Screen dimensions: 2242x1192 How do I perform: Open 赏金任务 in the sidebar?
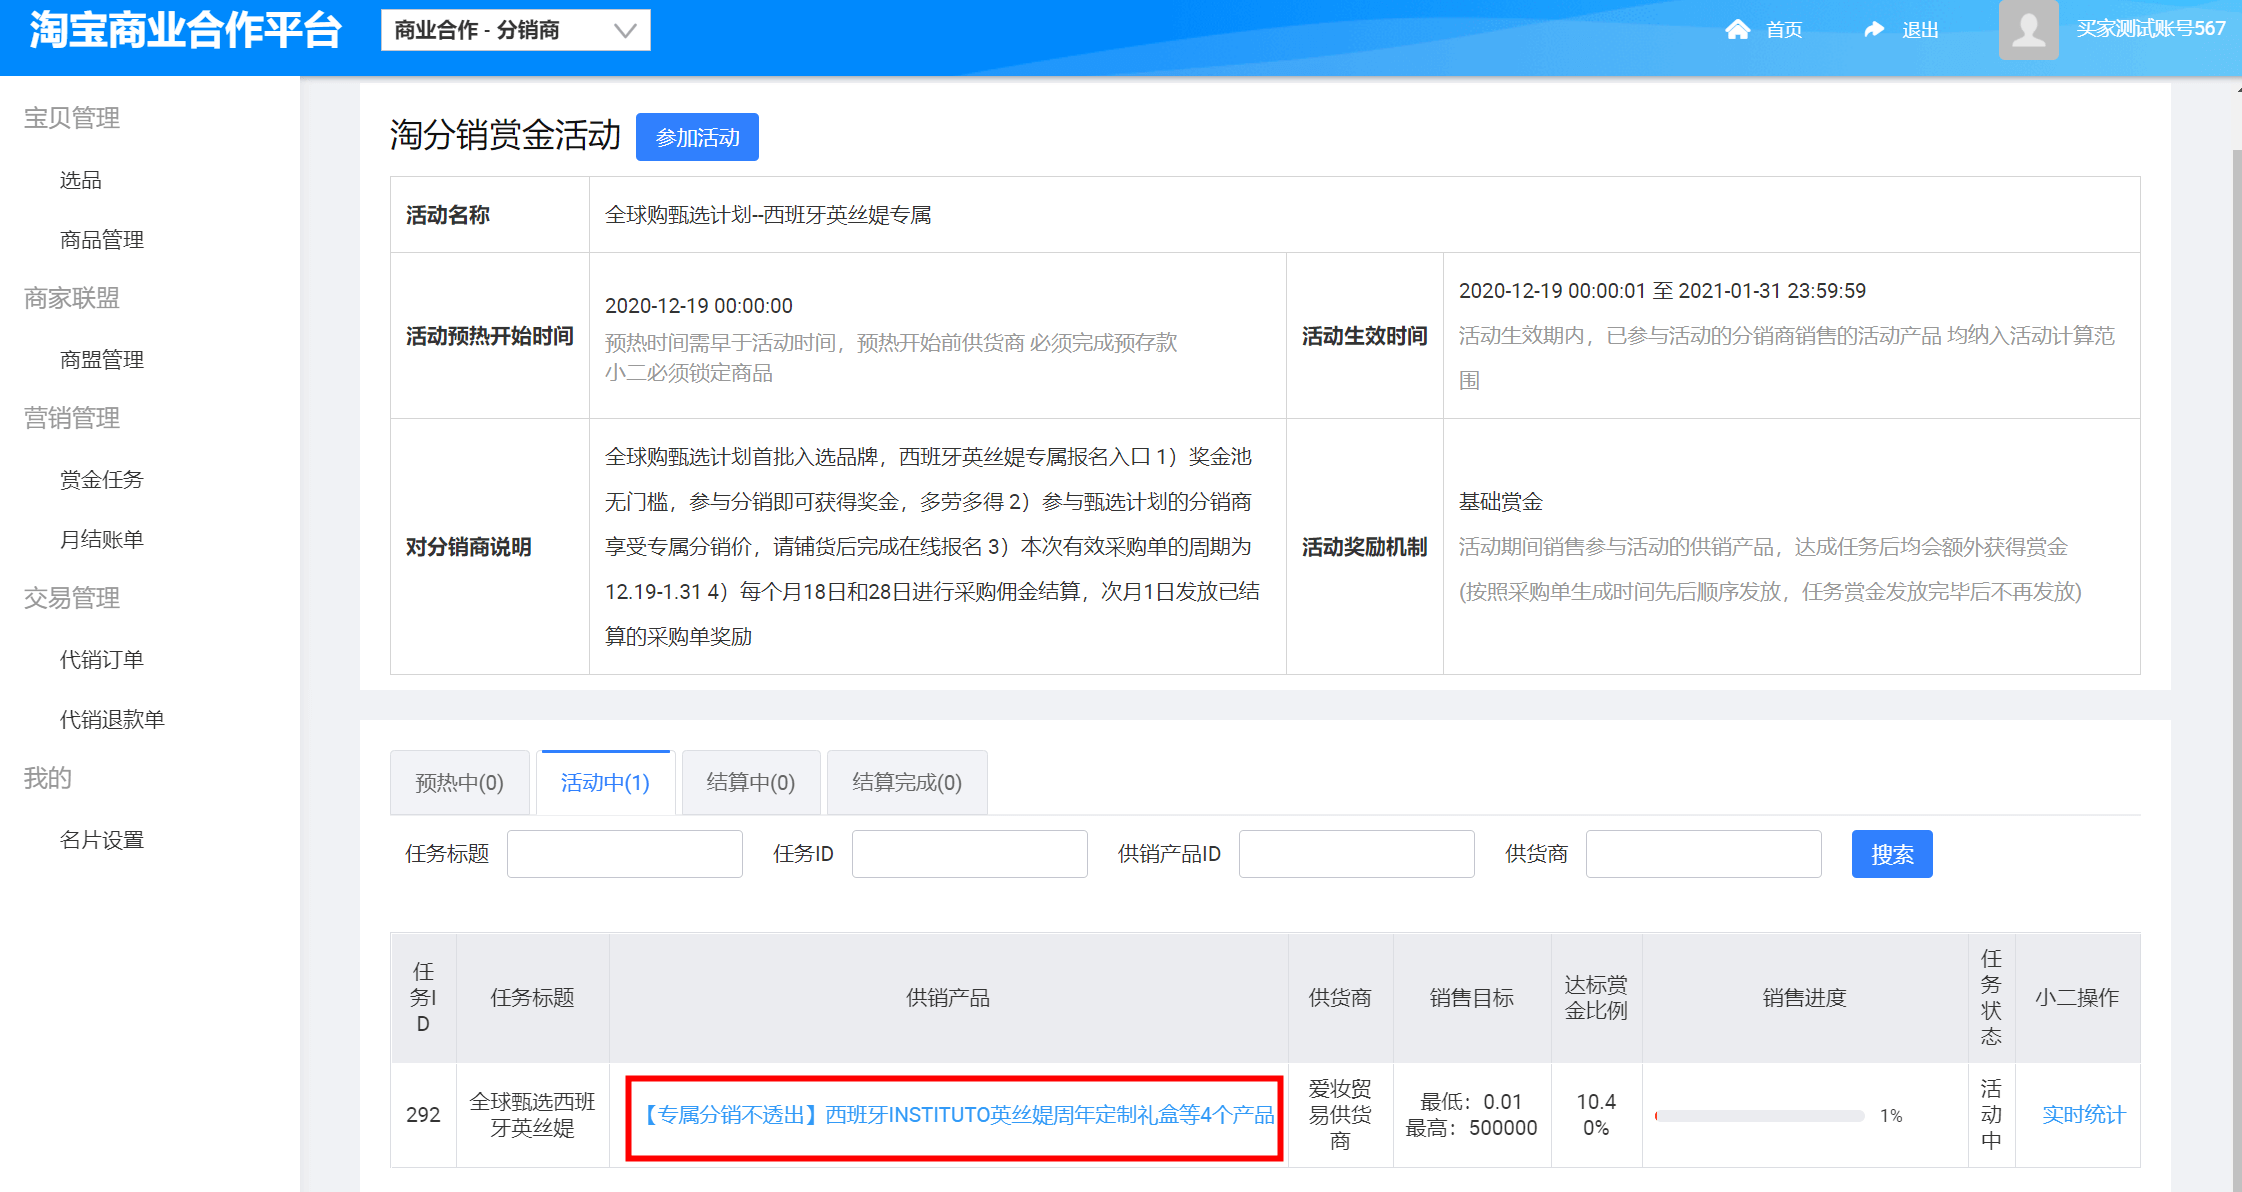point(101,480)
